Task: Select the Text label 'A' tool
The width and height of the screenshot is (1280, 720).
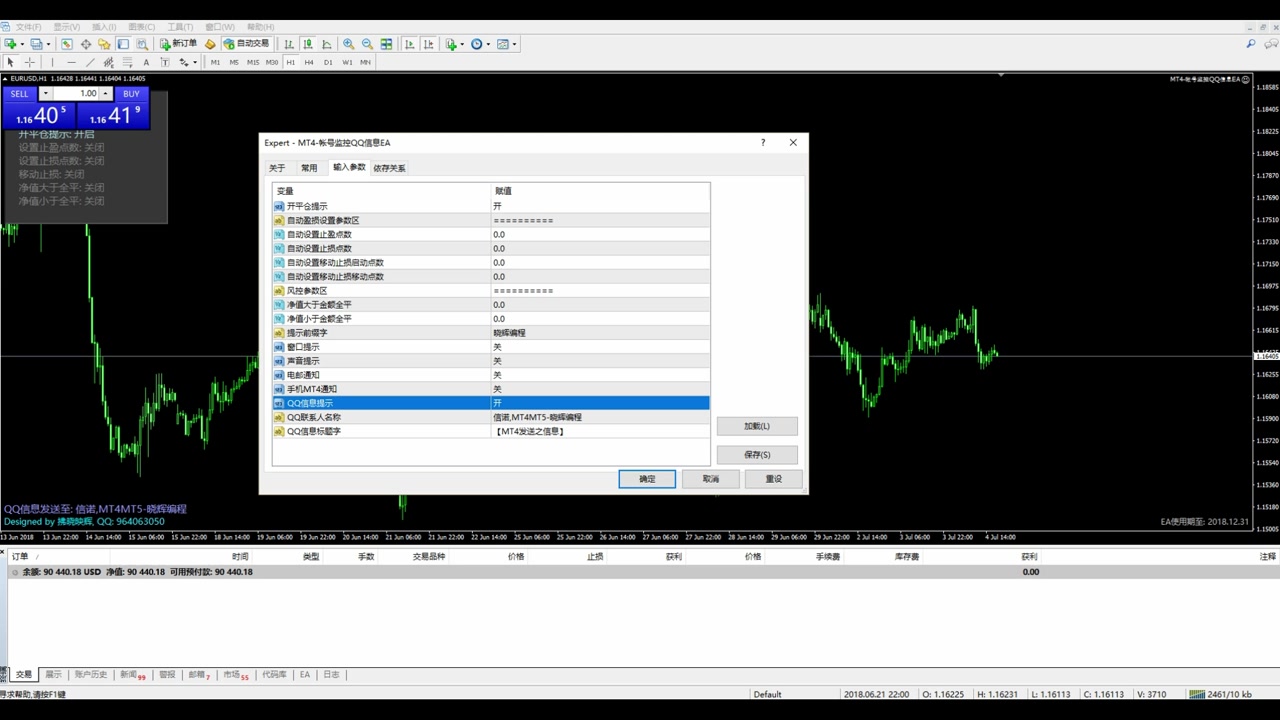Action: 146,62
